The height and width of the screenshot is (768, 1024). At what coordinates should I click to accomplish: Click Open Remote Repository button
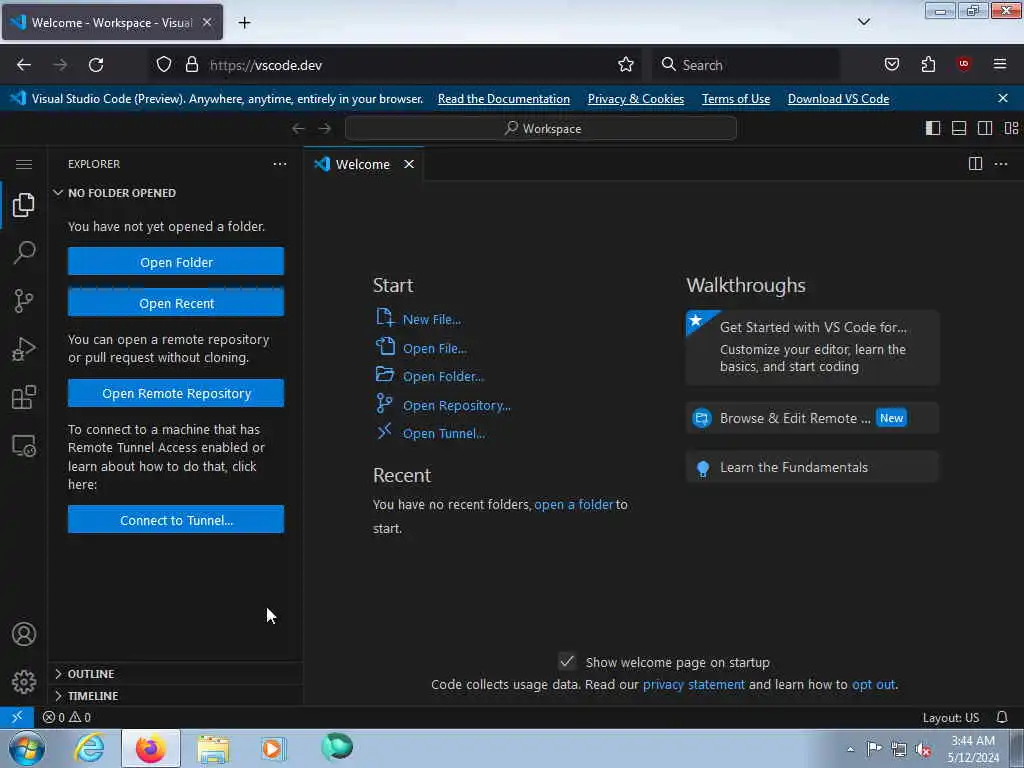point(176,393)
